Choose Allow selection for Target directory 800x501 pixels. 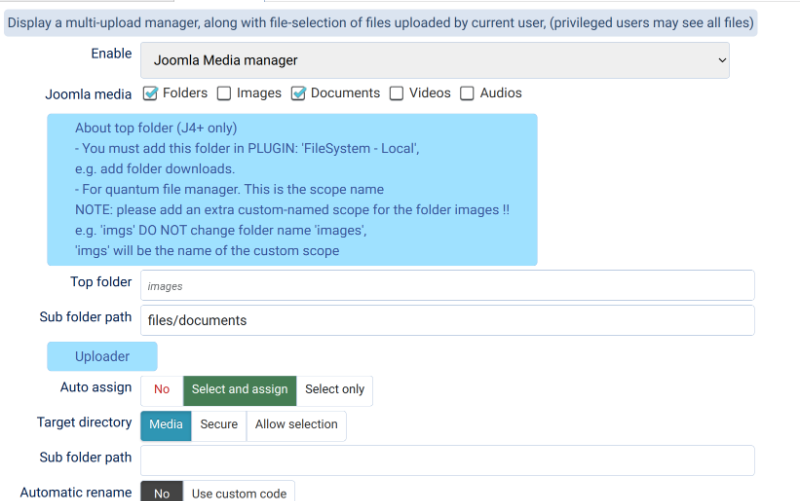coord(296,425)
